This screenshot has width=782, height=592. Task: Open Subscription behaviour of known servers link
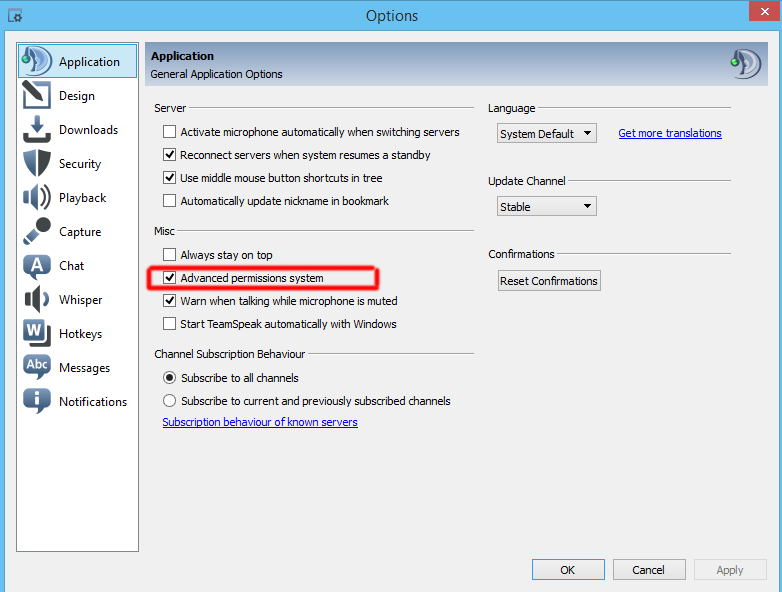pyautogui.click(x=260, y=422)
